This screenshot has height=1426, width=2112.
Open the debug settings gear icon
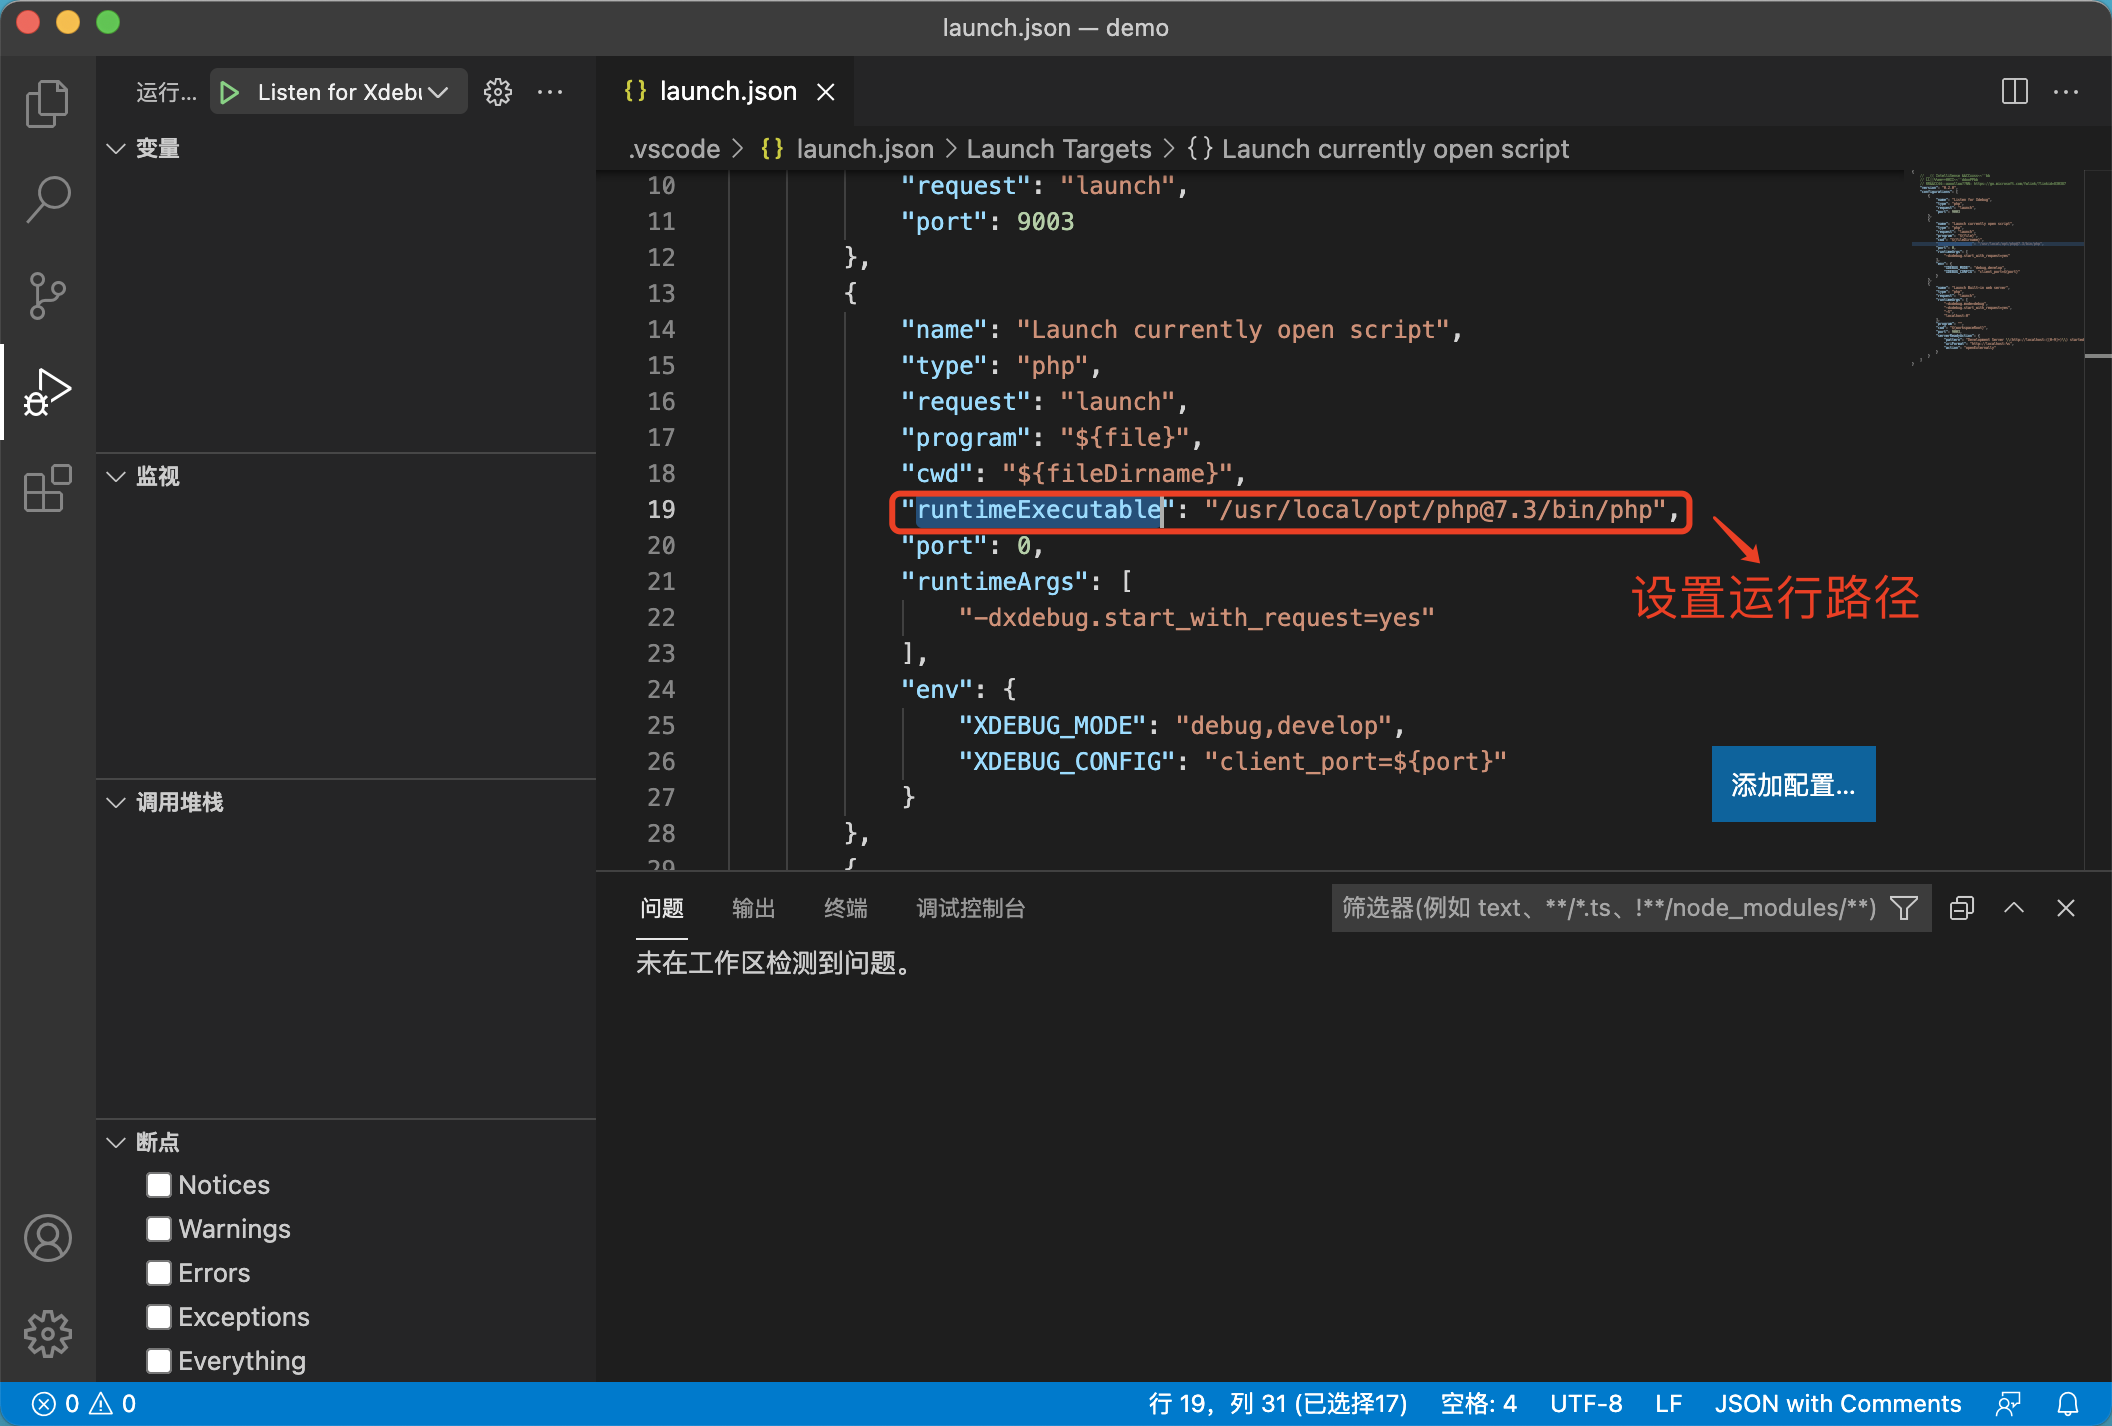497,91
